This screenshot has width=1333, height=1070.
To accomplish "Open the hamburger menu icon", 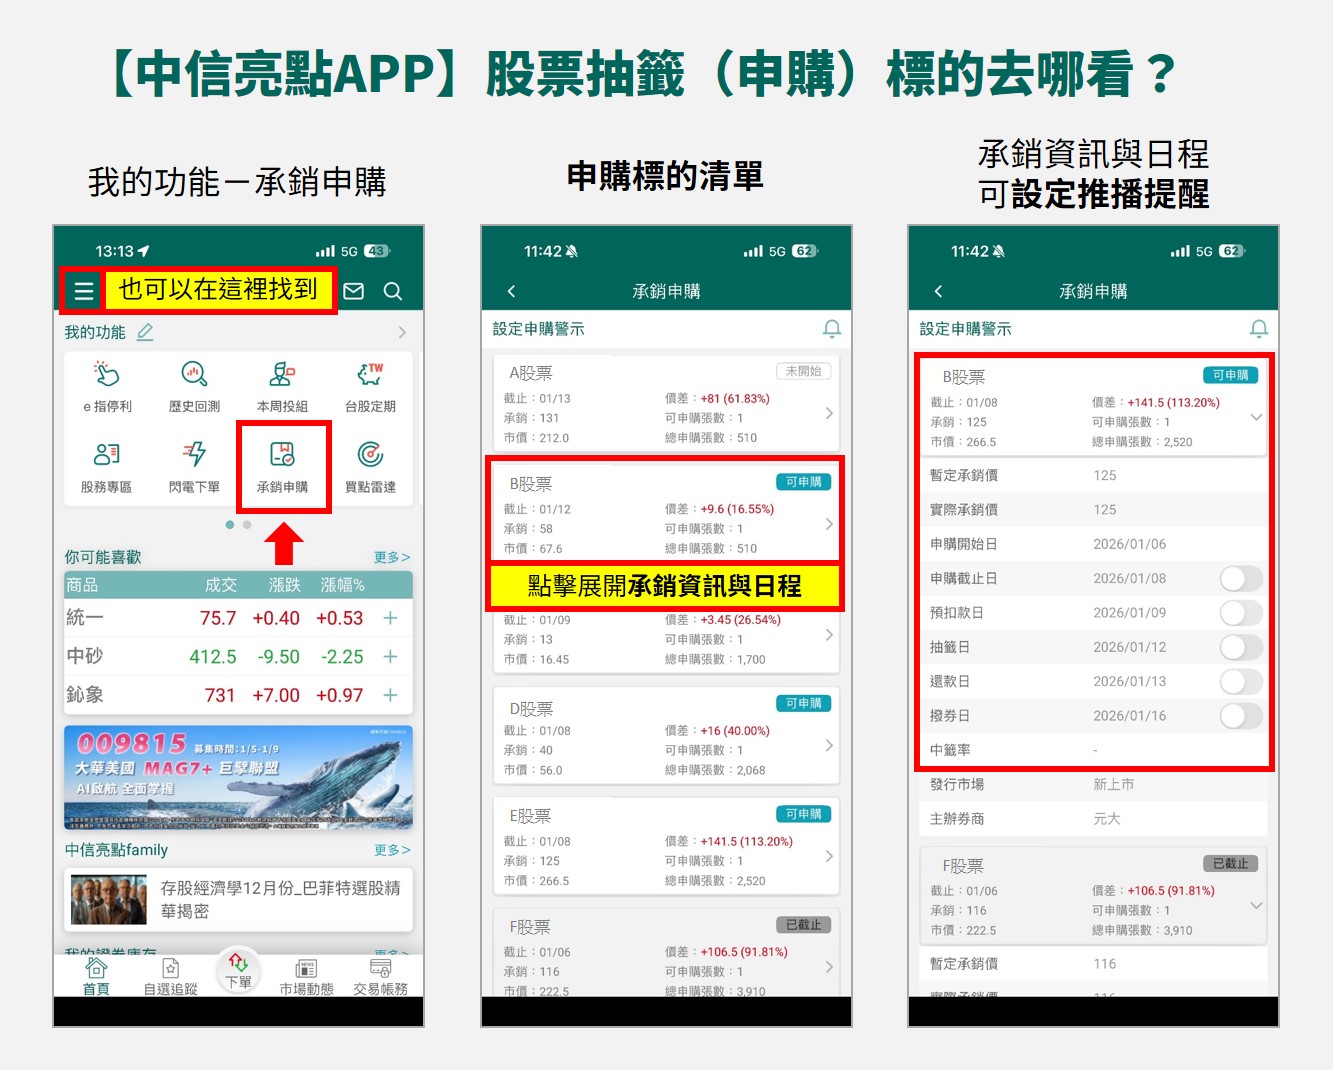I will coord(84,291).
